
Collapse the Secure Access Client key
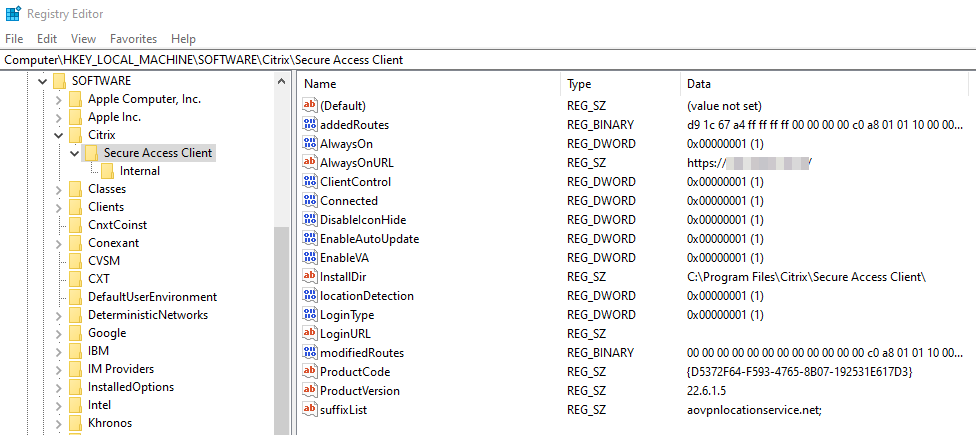coord(75,152)
